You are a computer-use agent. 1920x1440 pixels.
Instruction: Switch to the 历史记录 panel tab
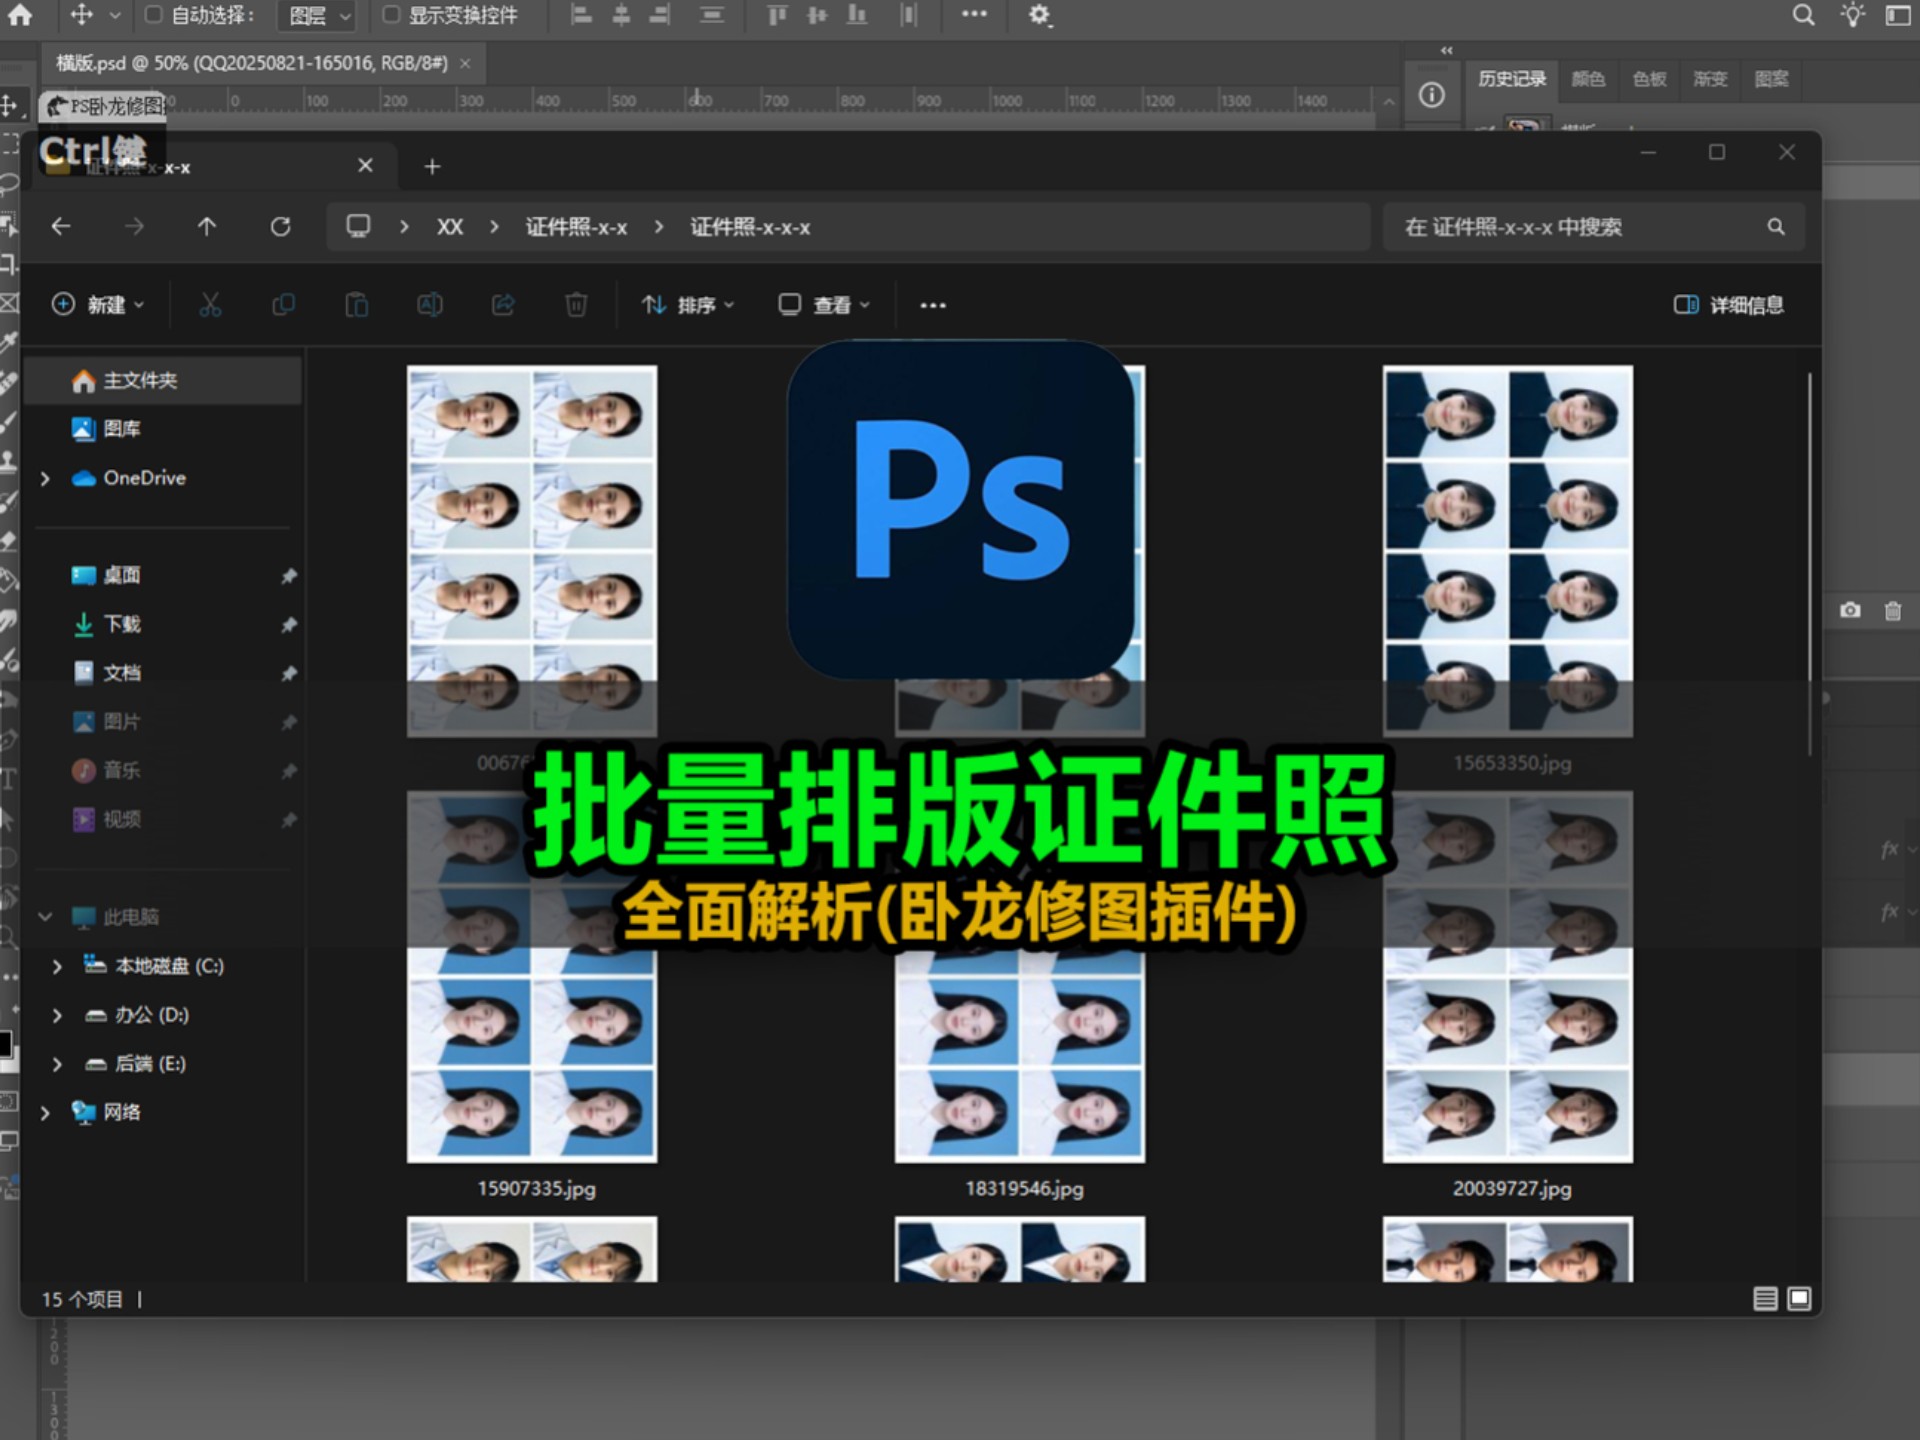pos(1511,79)
